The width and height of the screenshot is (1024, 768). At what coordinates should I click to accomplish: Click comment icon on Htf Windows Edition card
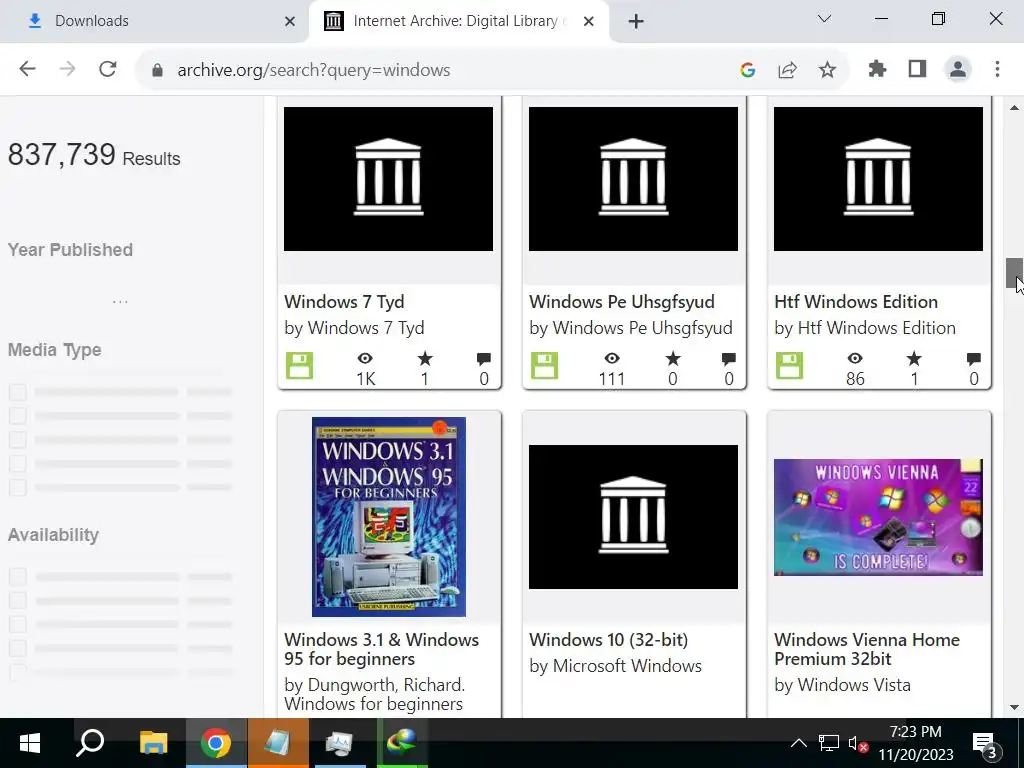(x=974, y=359)
